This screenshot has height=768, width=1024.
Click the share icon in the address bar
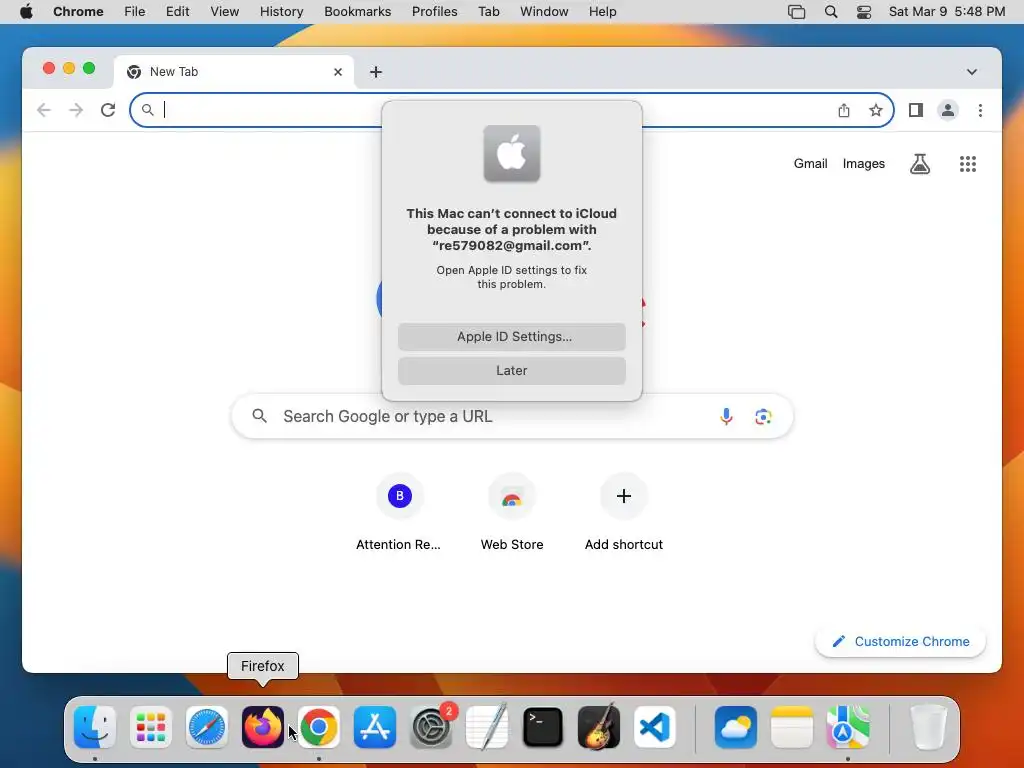pyautogui.click(x=844, y=110)
